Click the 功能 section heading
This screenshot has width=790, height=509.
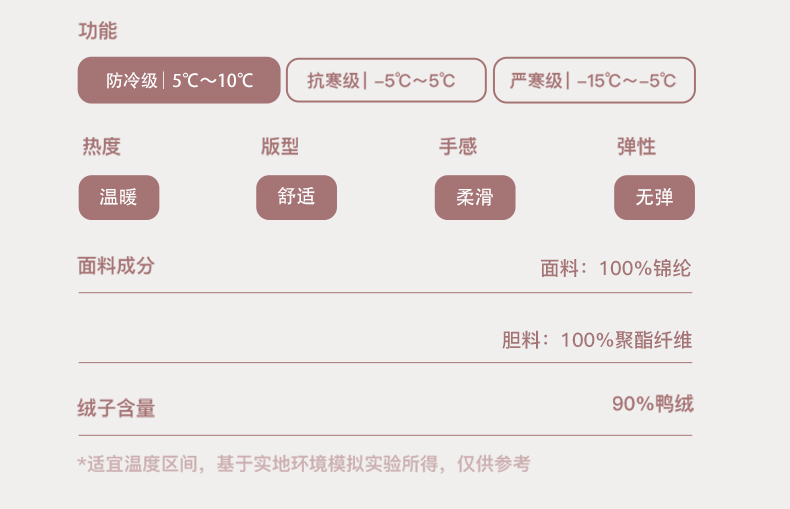pyautogui.click(x=98, y=31)
